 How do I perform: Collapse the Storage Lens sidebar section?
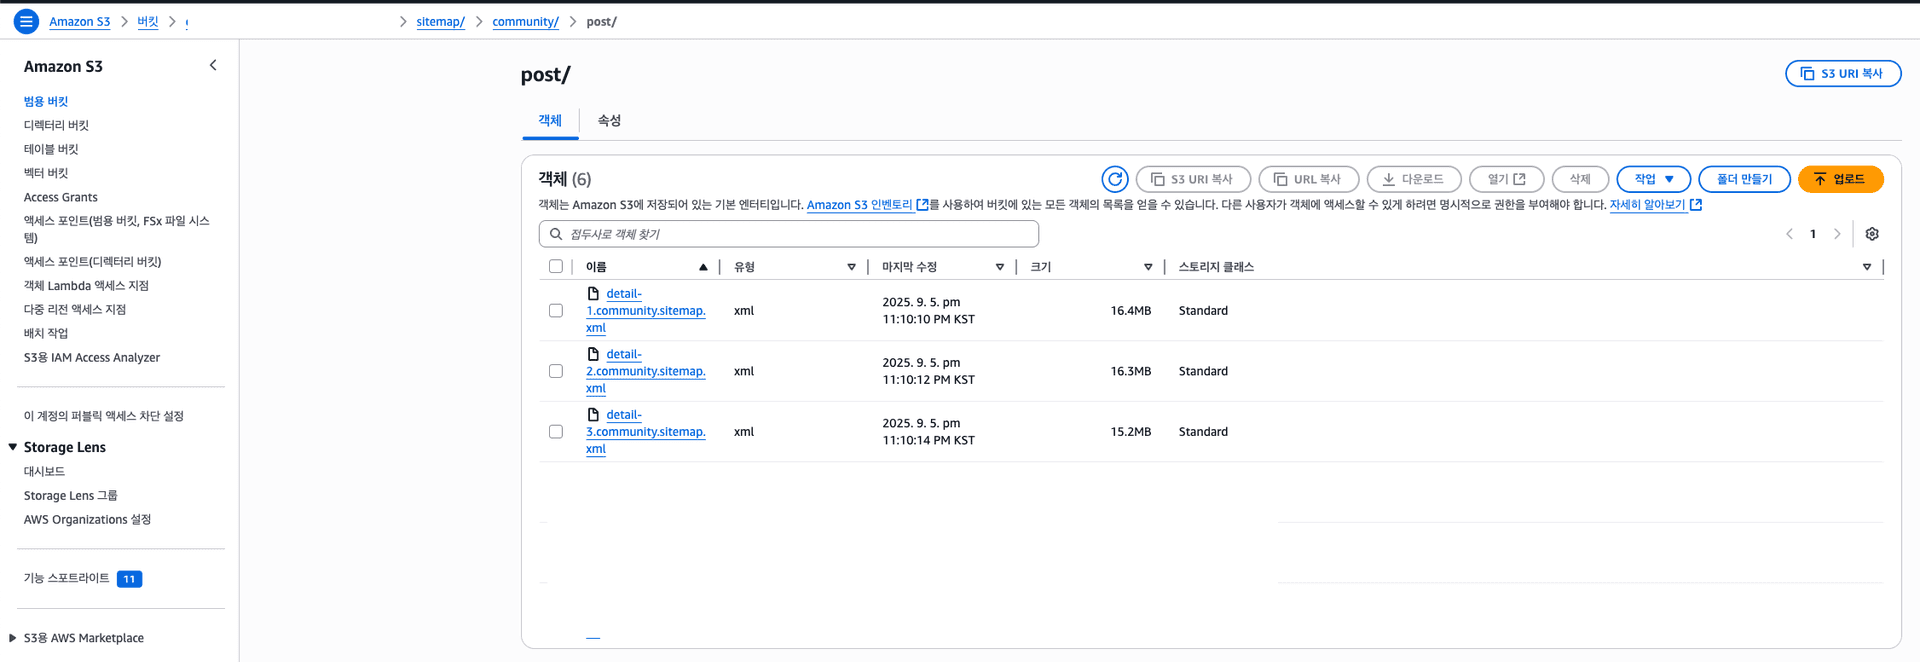(13, 447)
